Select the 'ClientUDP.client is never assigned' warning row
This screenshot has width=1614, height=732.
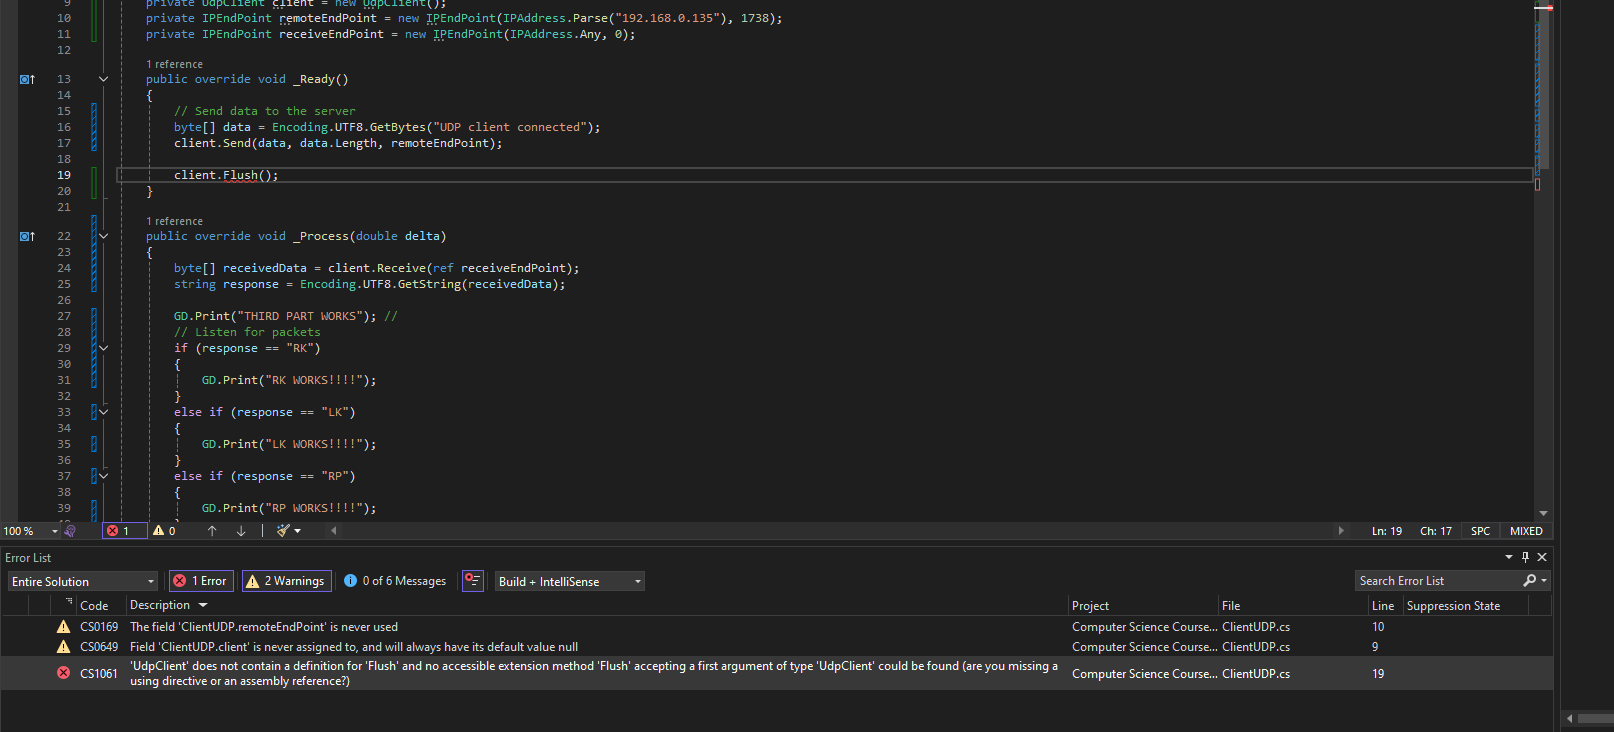point(776,647)
